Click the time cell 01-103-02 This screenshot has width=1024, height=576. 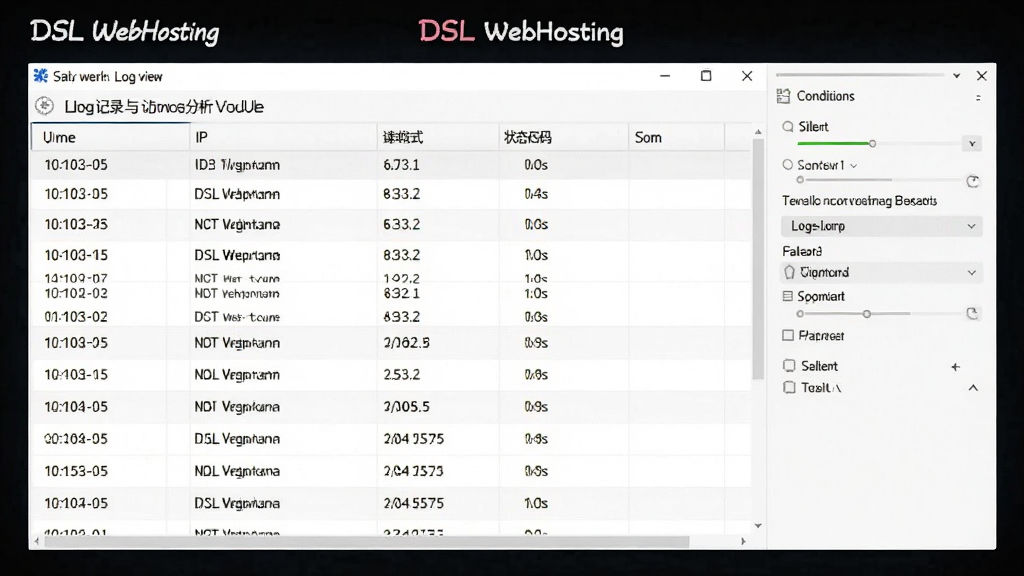pyautogui.click(x=76, y=317)
